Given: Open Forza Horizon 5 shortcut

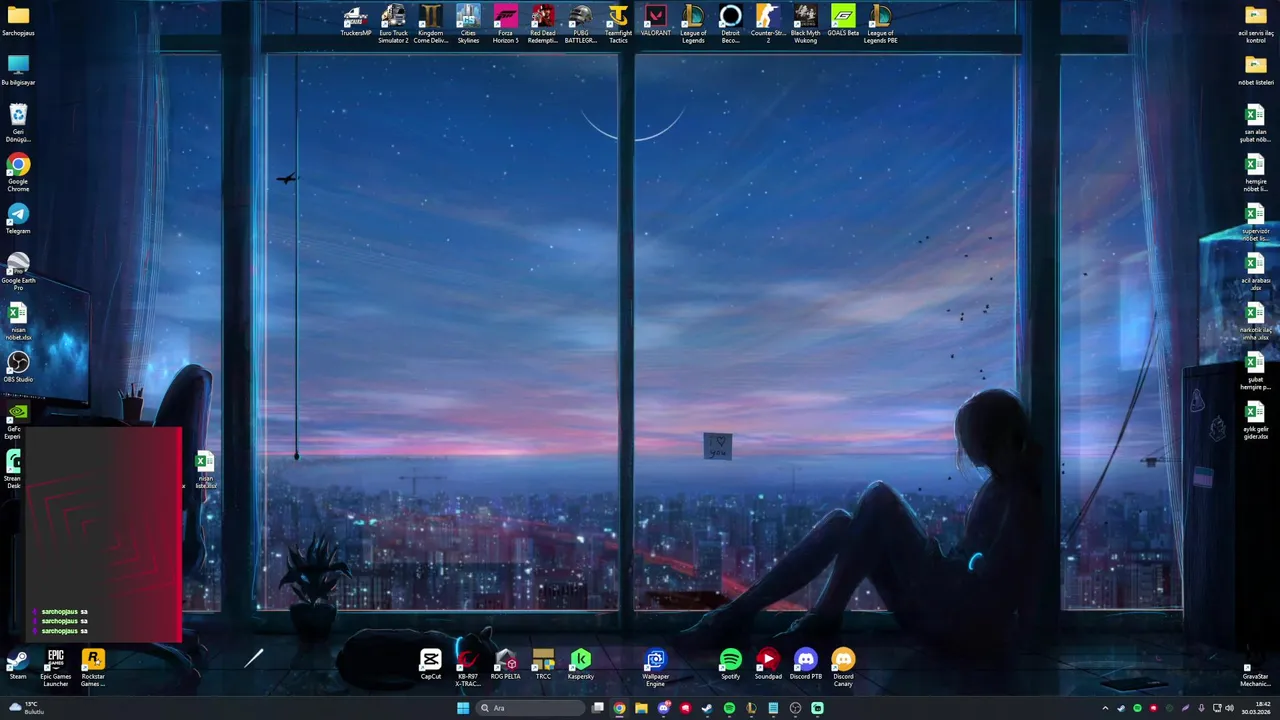Looking at the screenshot, I should pyautogui.click(x=505, y=24).
